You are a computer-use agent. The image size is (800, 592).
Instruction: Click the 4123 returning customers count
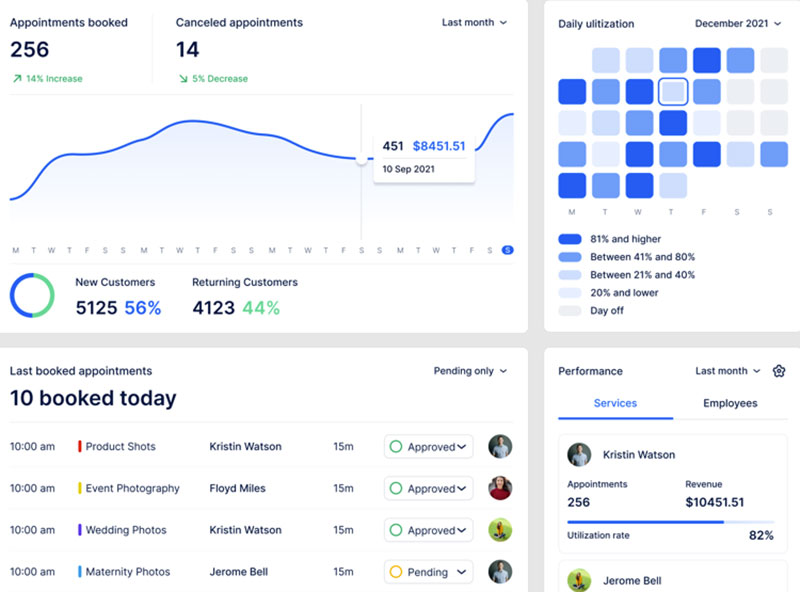213,308
